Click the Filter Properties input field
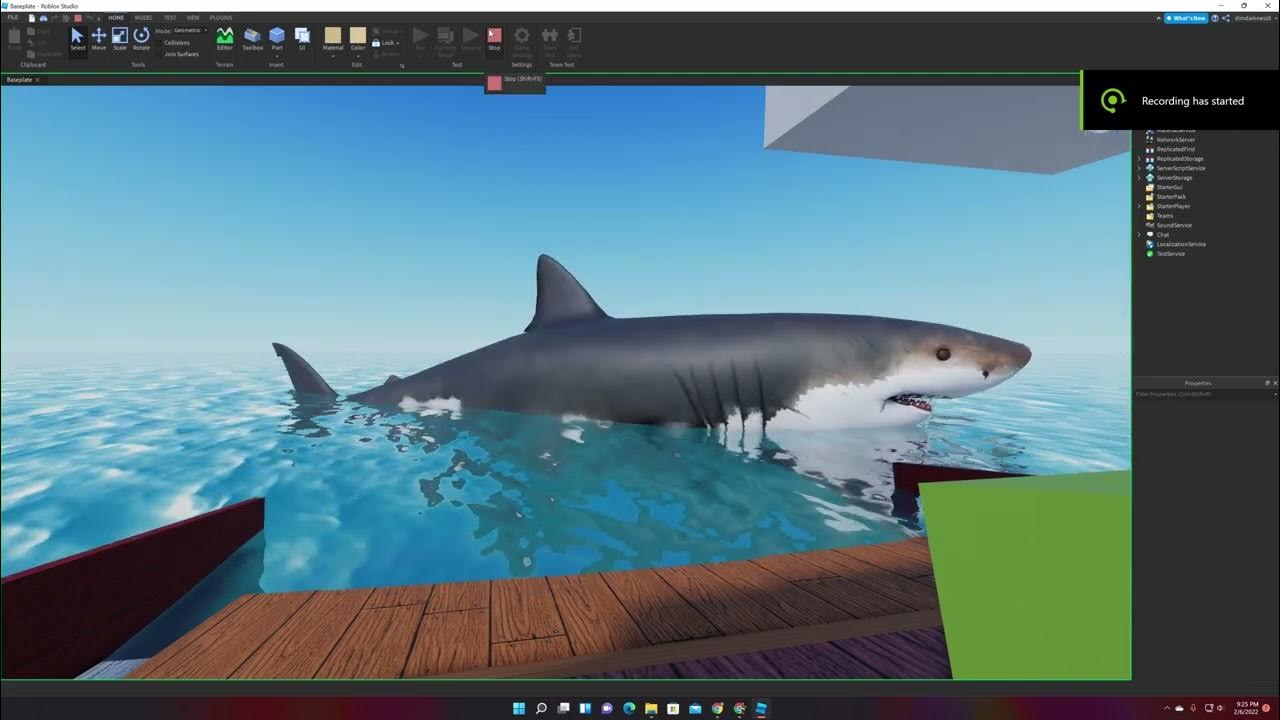 (1205, 394)
